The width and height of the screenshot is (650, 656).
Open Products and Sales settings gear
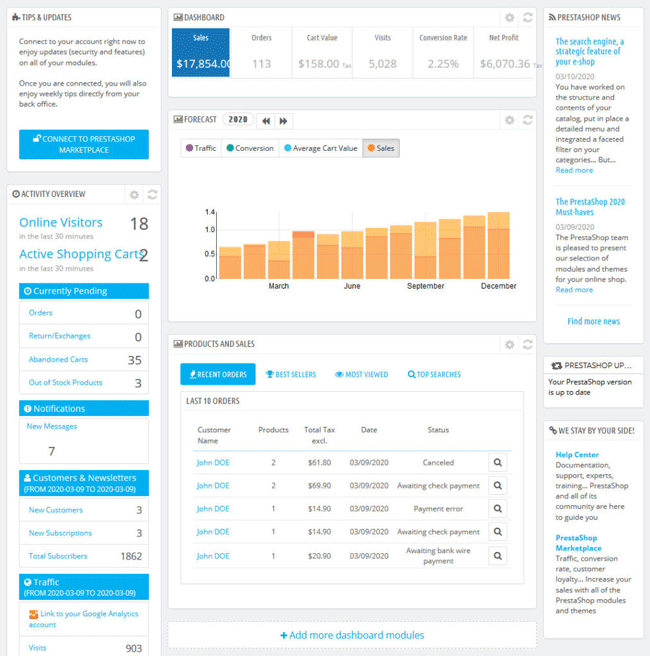[x=509, y=345]
